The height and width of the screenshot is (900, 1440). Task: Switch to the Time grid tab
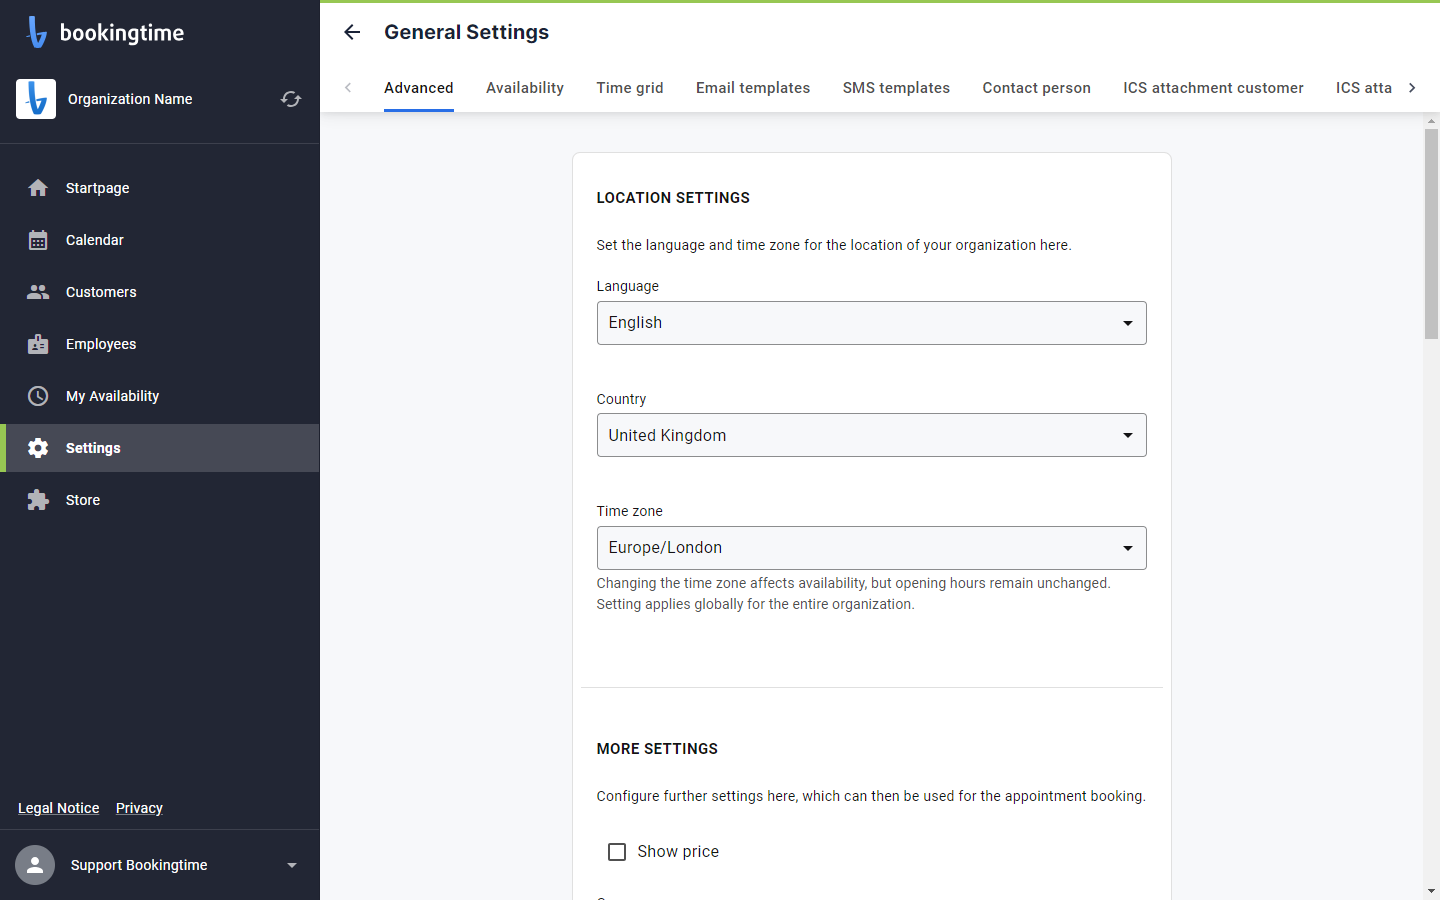point(630,88)
